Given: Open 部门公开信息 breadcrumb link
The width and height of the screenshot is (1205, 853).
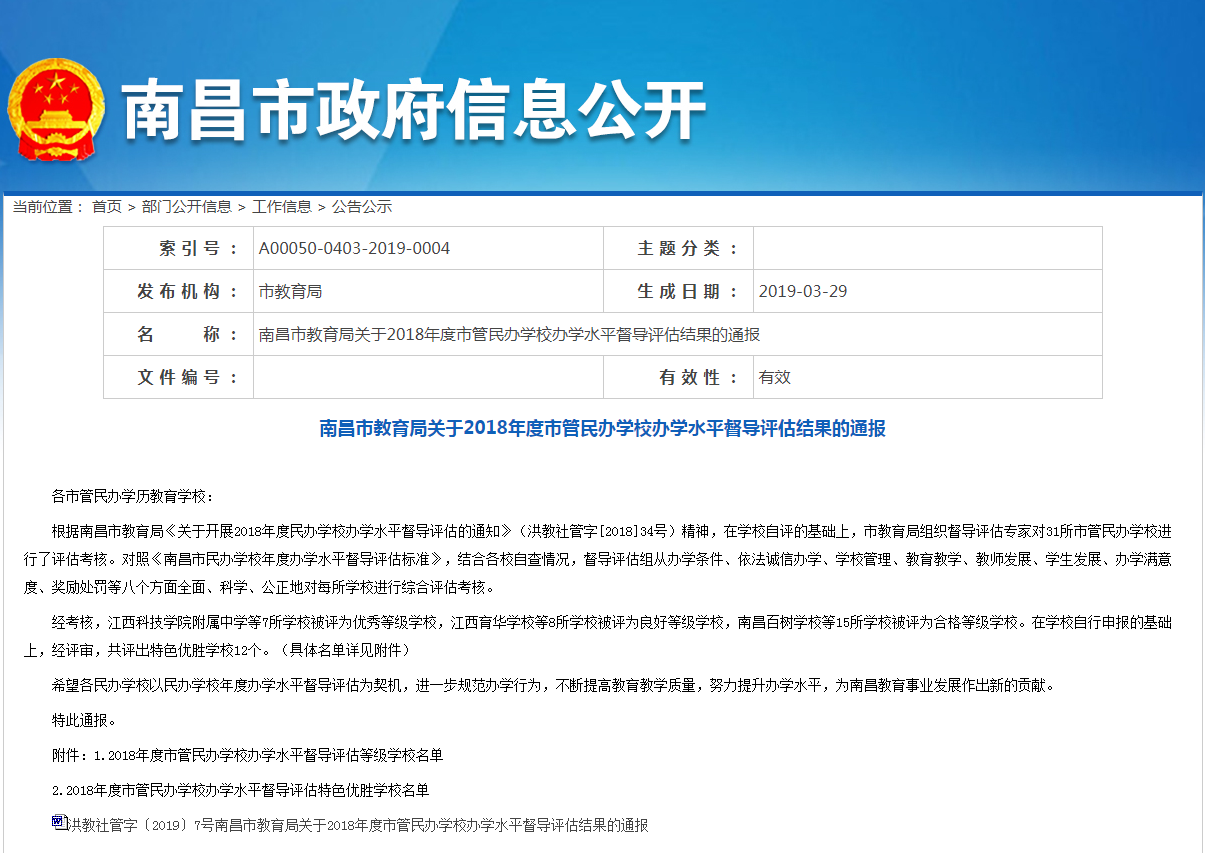Looking at the screenshot, I should pos(187,207).
